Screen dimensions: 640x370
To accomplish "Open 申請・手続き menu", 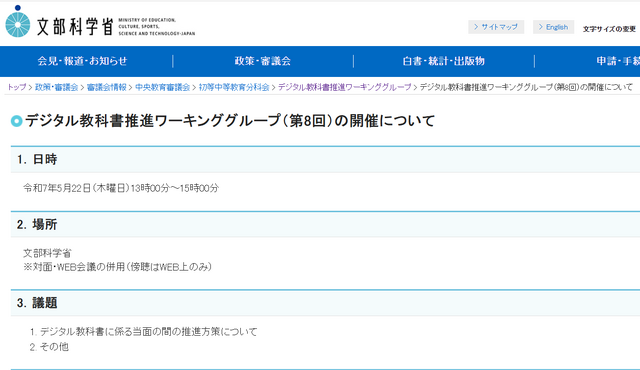I will point(618,61).
